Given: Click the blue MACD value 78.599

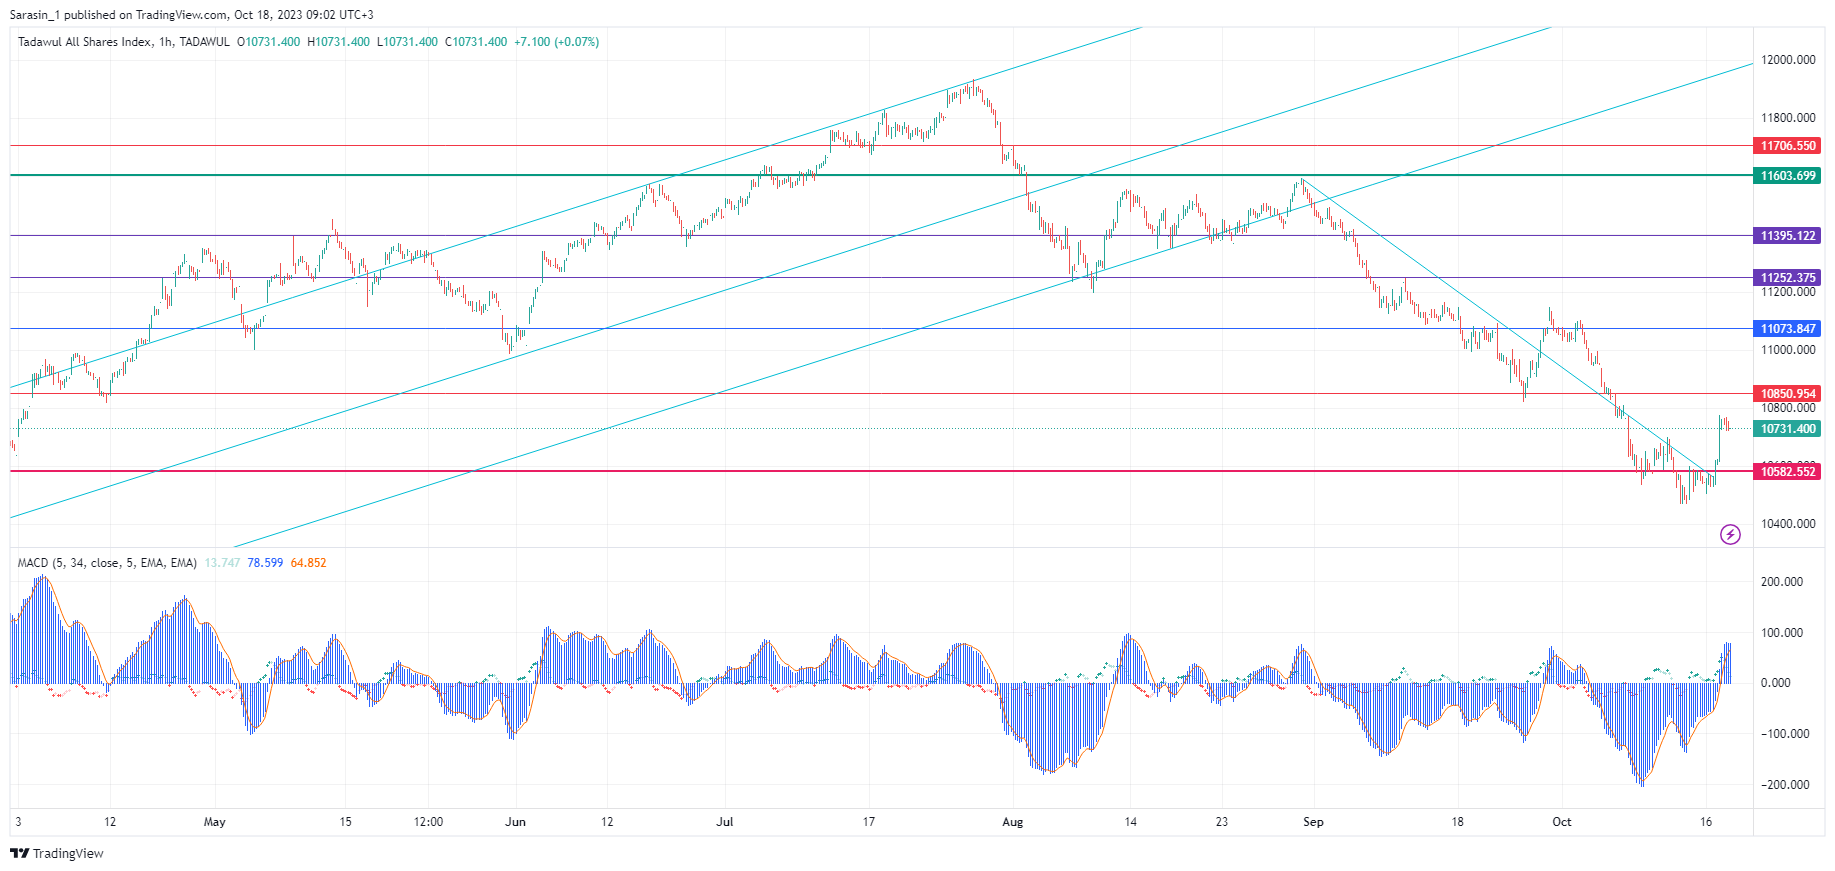Looking at the screenshot, I should tap(265, 563).
